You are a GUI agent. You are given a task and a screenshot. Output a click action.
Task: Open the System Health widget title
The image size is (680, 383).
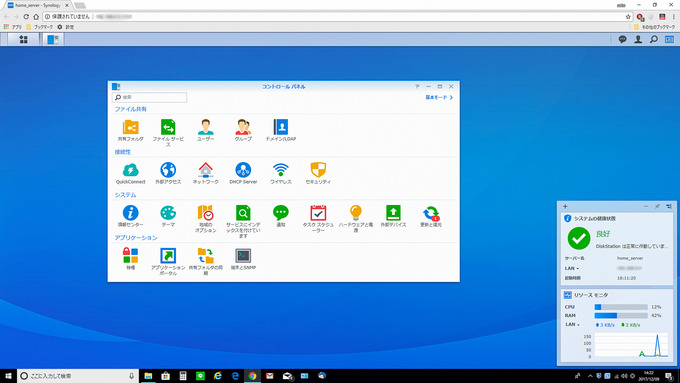(595, 218)
